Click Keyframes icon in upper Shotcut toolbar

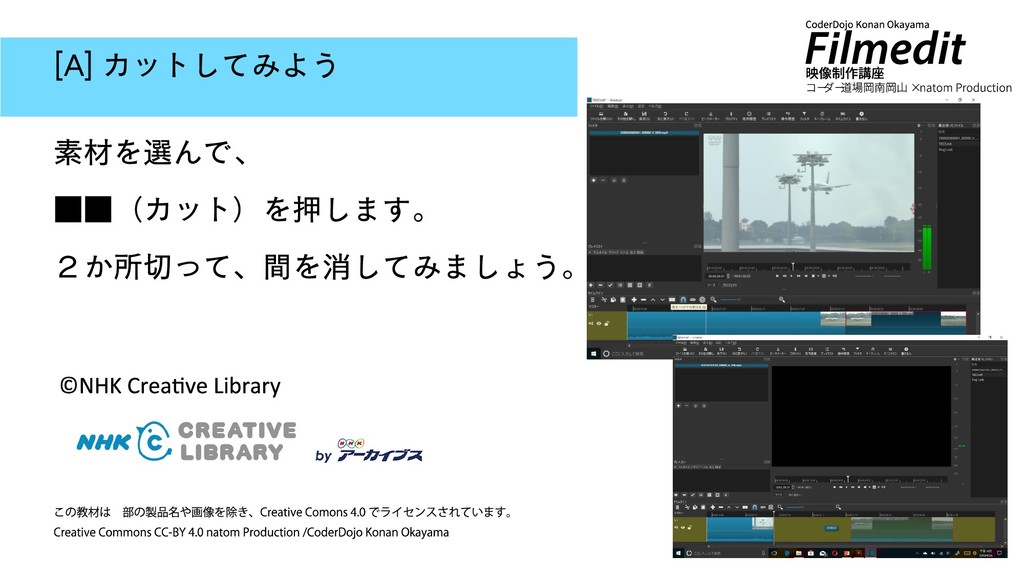pos(822,114)
